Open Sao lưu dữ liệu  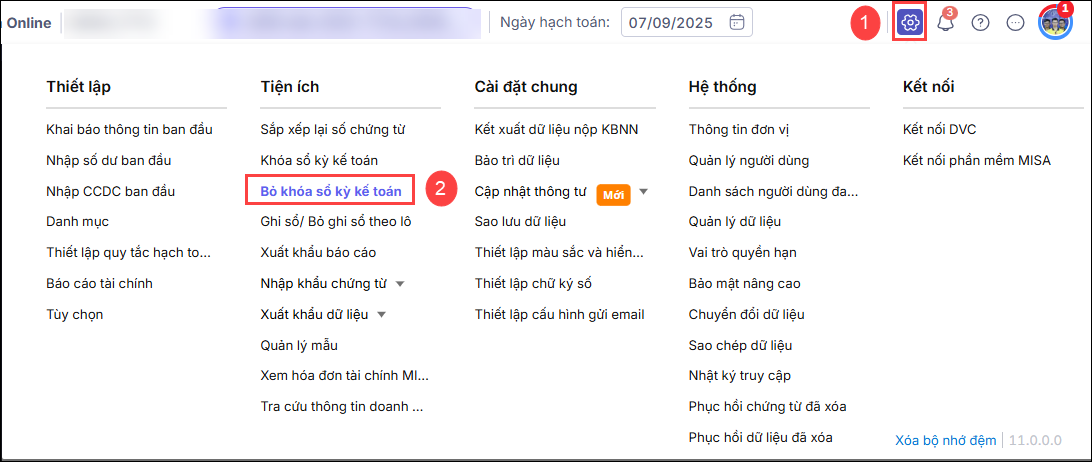click(x=520, y=222)
